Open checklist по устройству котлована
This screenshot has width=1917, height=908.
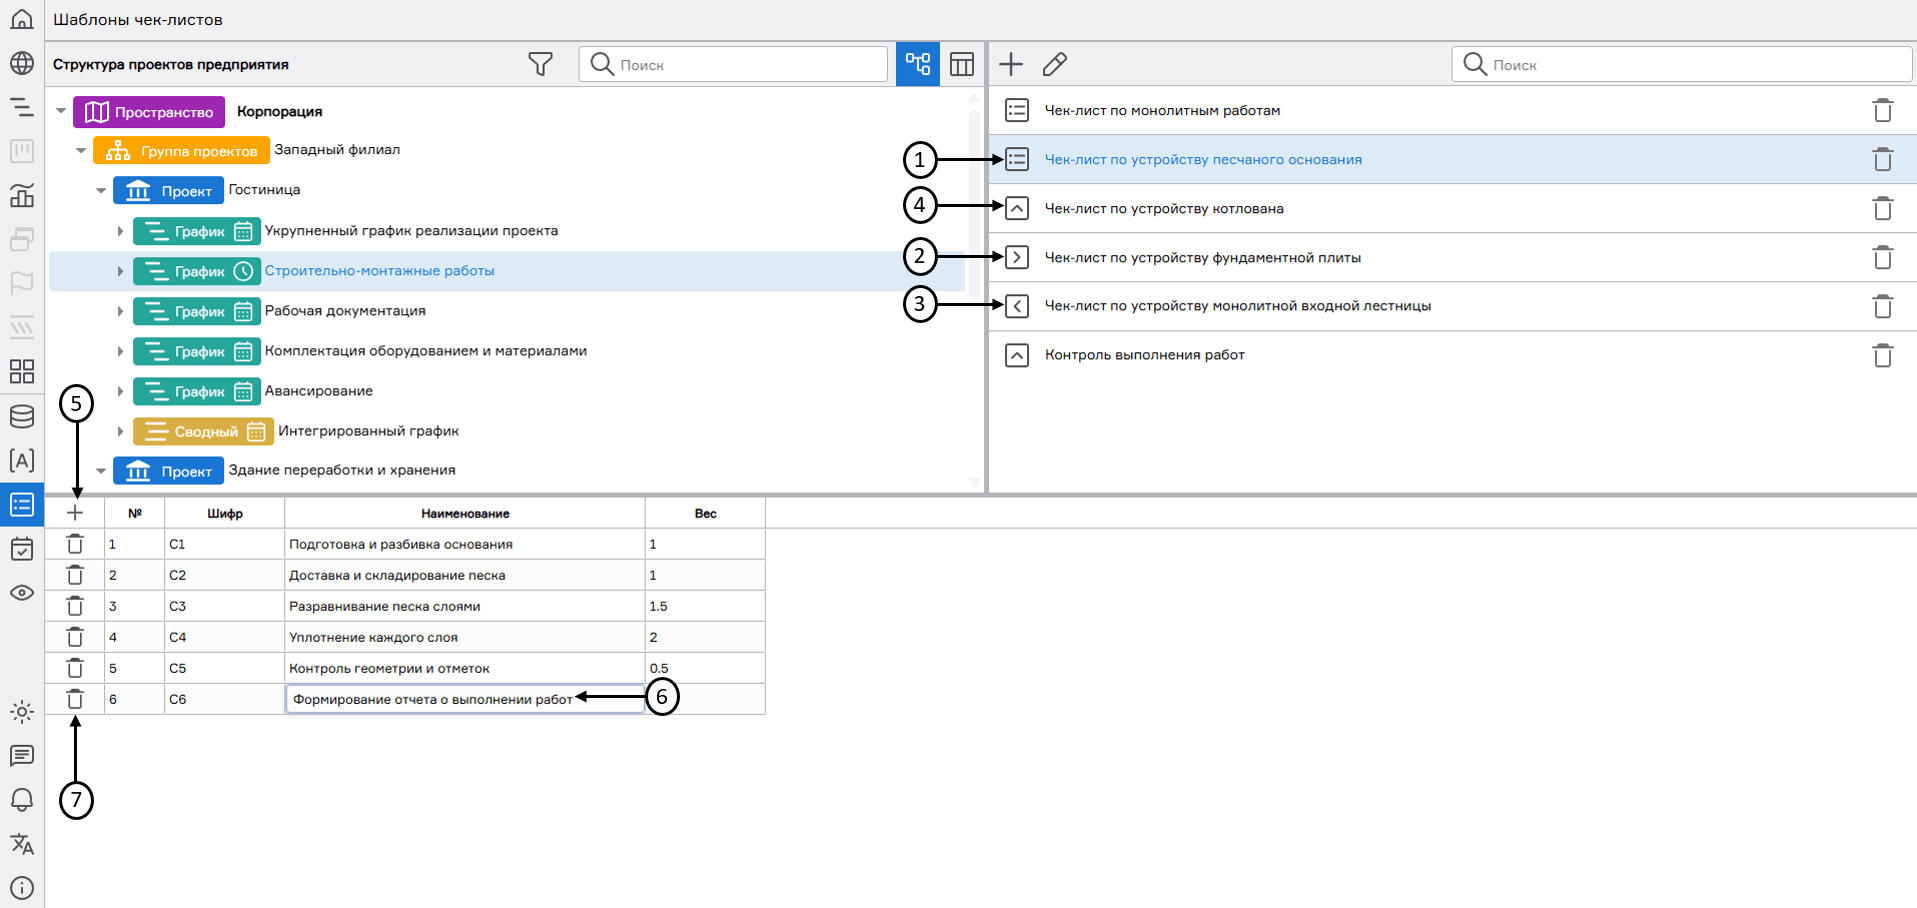coord(1164,209)
